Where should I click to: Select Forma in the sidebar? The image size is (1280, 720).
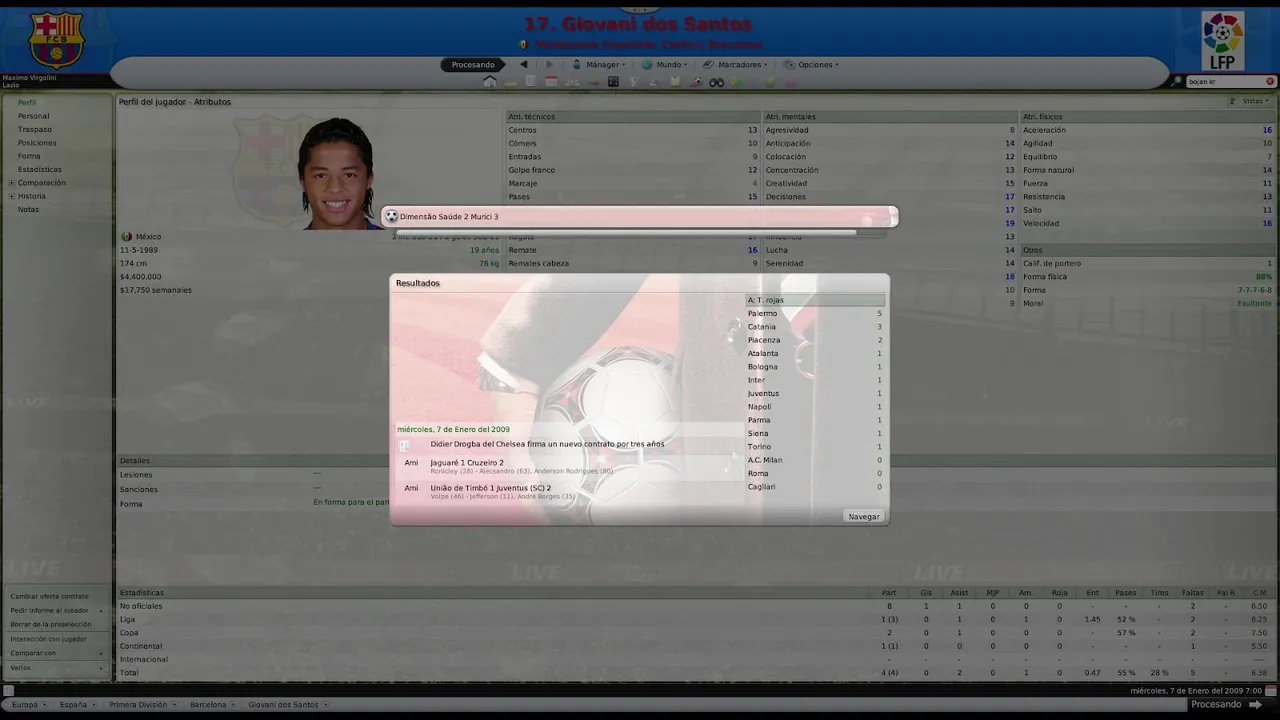pos(29,156)
